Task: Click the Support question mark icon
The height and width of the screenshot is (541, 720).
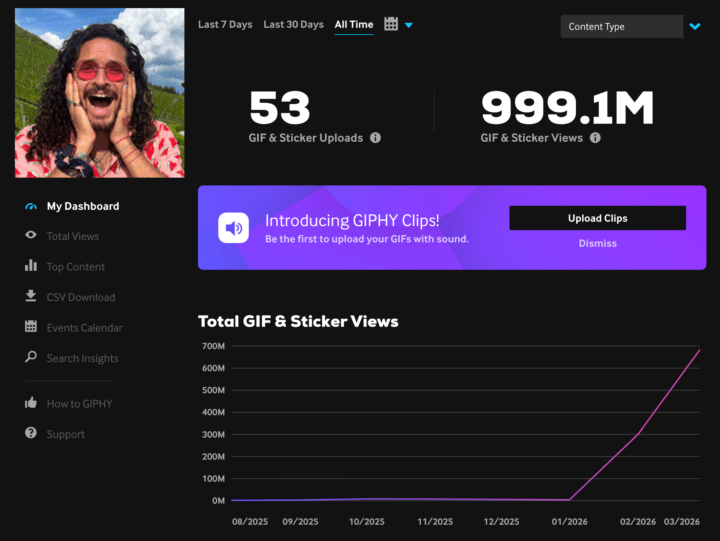Action: [31, 433]
